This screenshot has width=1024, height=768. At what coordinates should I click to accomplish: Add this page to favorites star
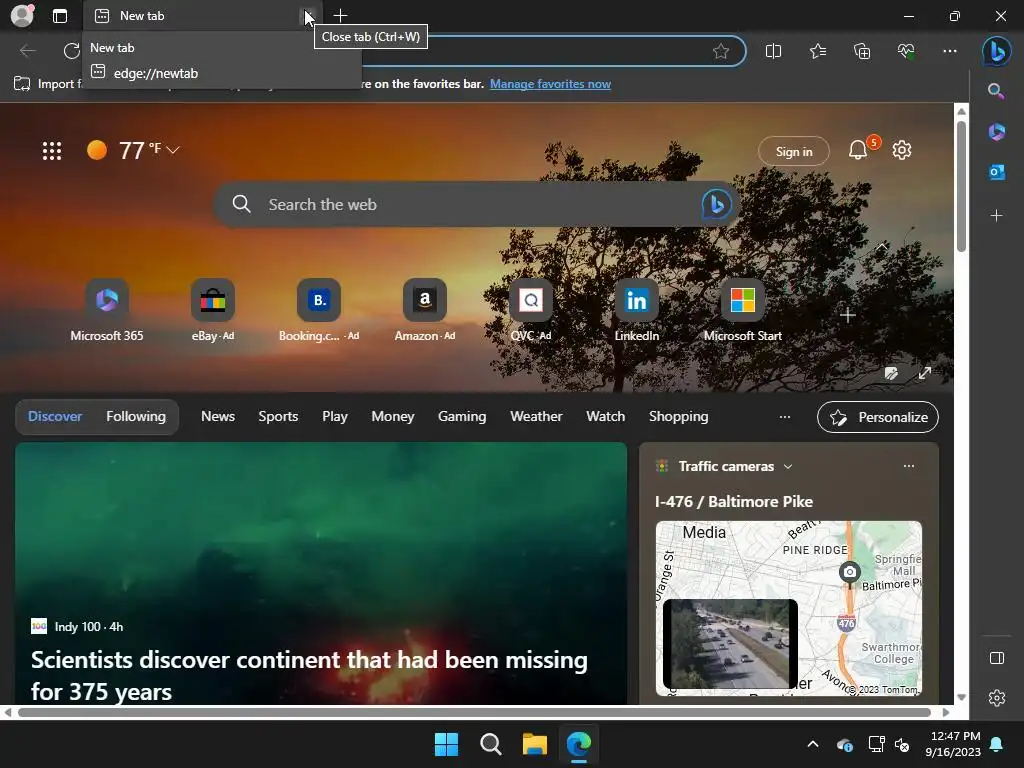point(721,51)
